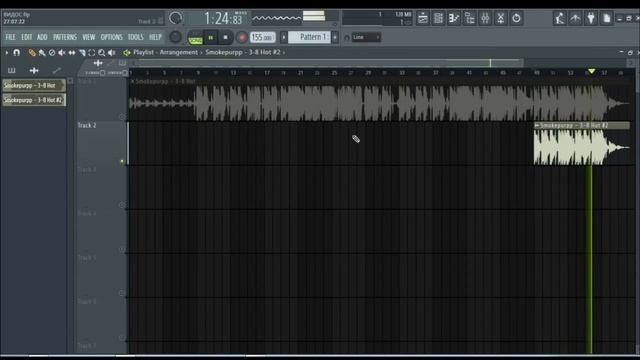Click the circular arrow icon in top toolbar
The image size is (640, 360).
click(516, 18)
